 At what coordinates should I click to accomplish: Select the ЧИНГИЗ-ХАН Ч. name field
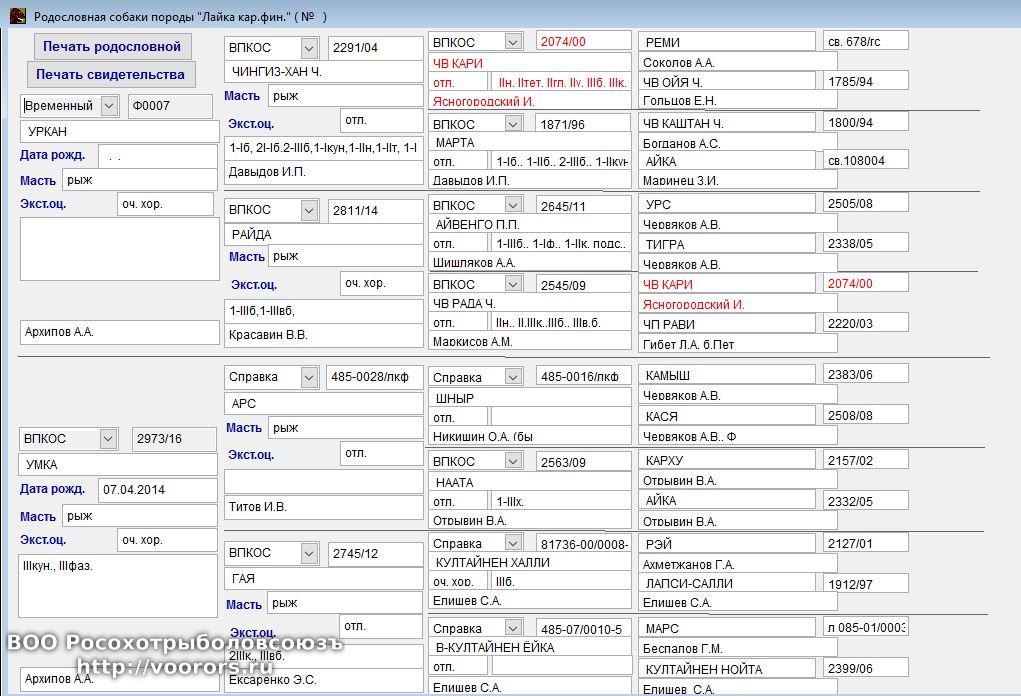pos(324,72)
